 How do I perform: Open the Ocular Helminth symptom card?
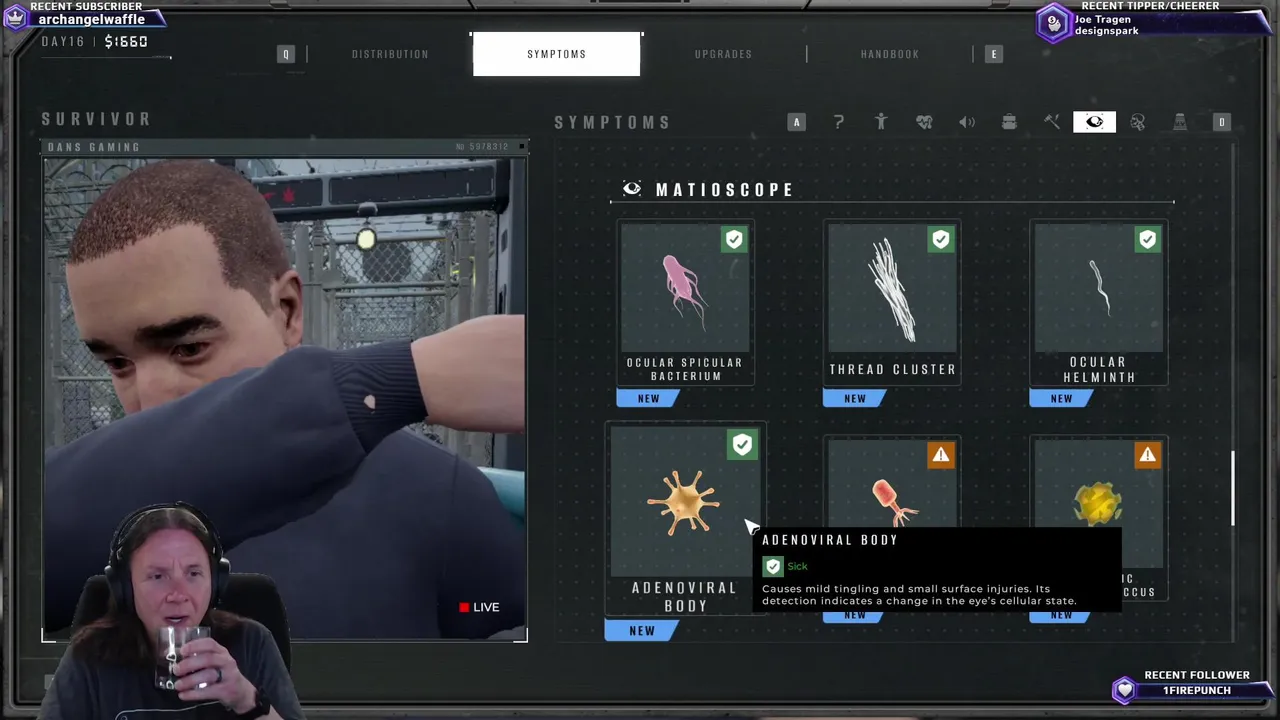click(x=1098, y=304)
